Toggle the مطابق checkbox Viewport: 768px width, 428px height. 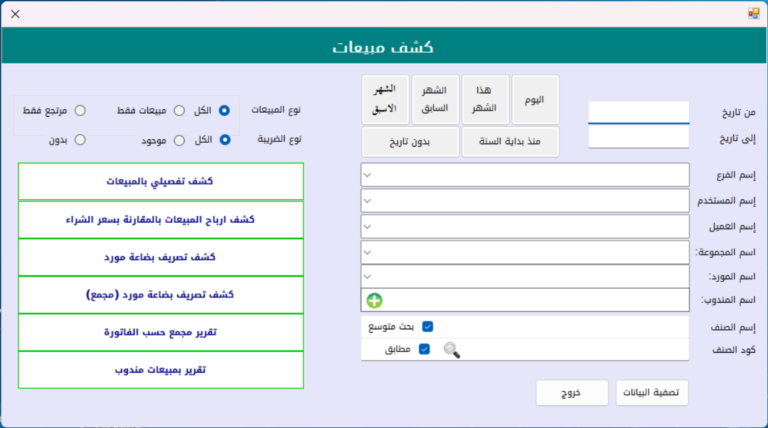pos(424,350)
